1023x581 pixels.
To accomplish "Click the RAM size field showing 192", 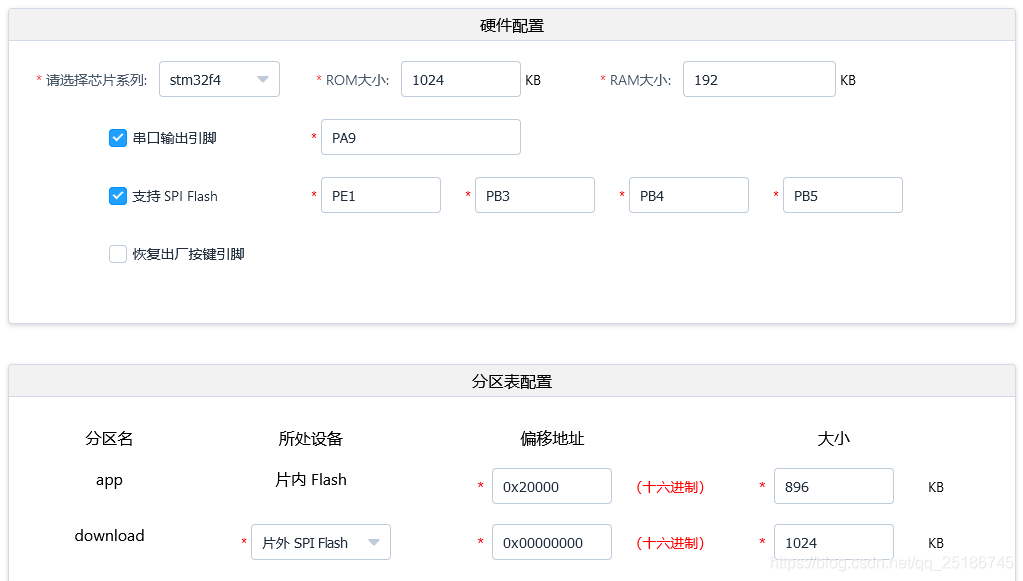I will 759,79.
